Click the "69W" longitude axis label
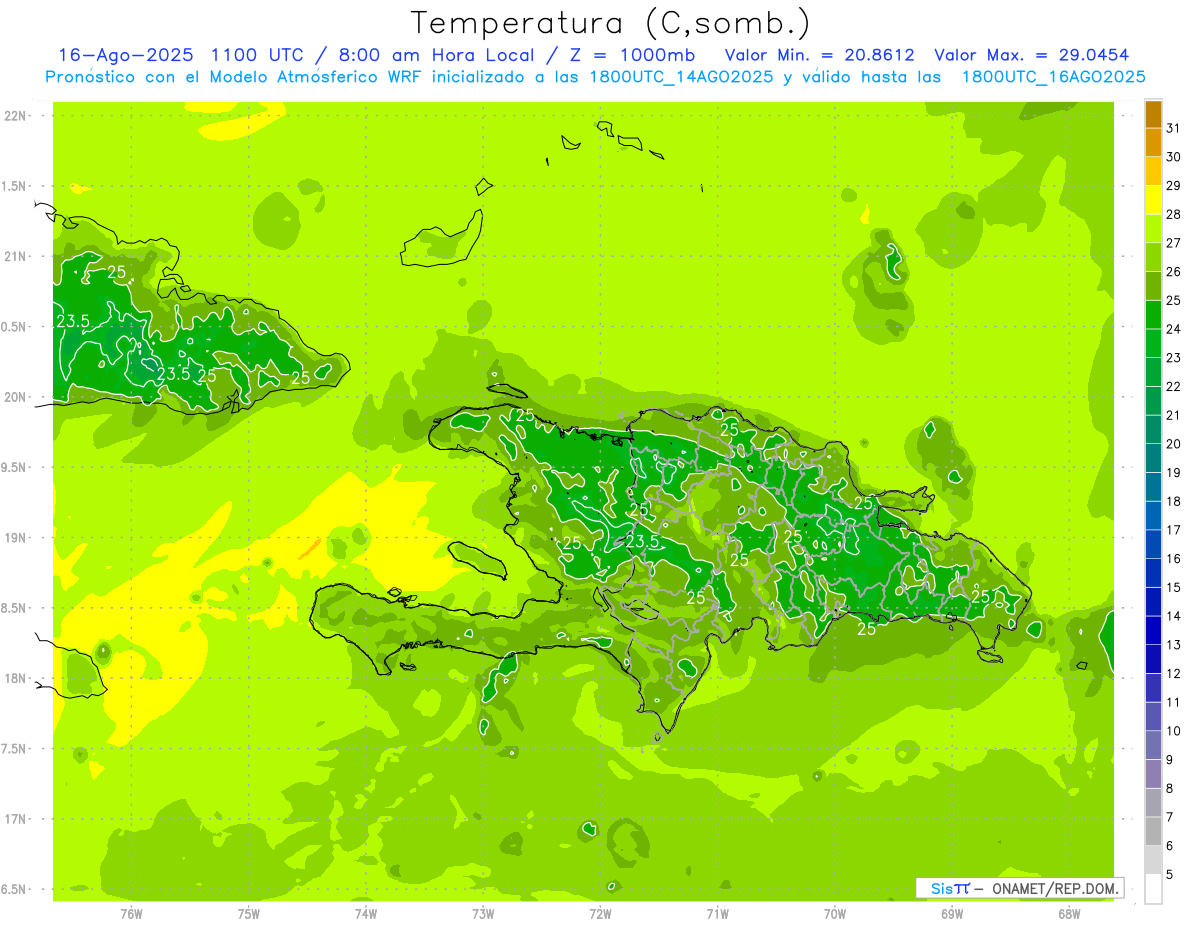 pos(952,913)
